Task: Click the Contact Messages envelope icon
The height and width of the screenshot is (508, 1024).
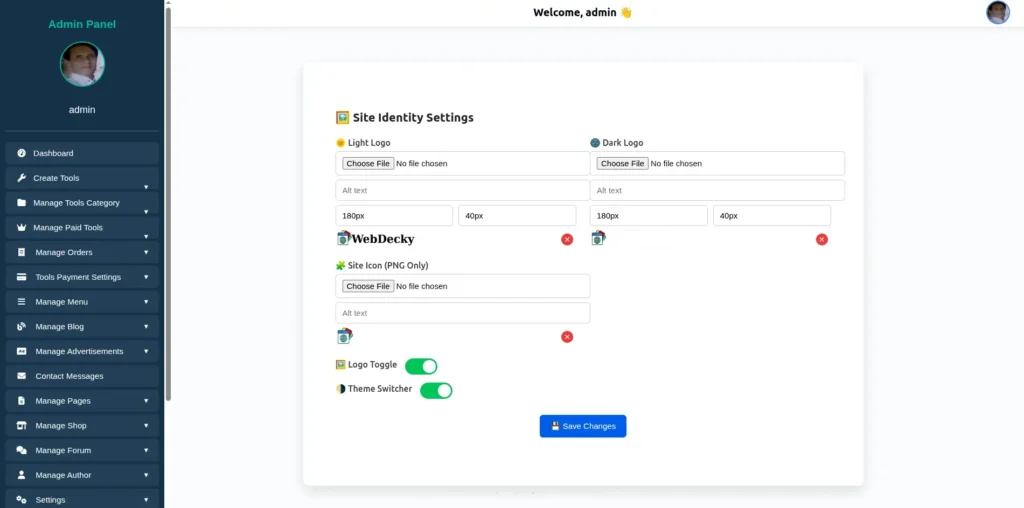Action: click(22, 376)
